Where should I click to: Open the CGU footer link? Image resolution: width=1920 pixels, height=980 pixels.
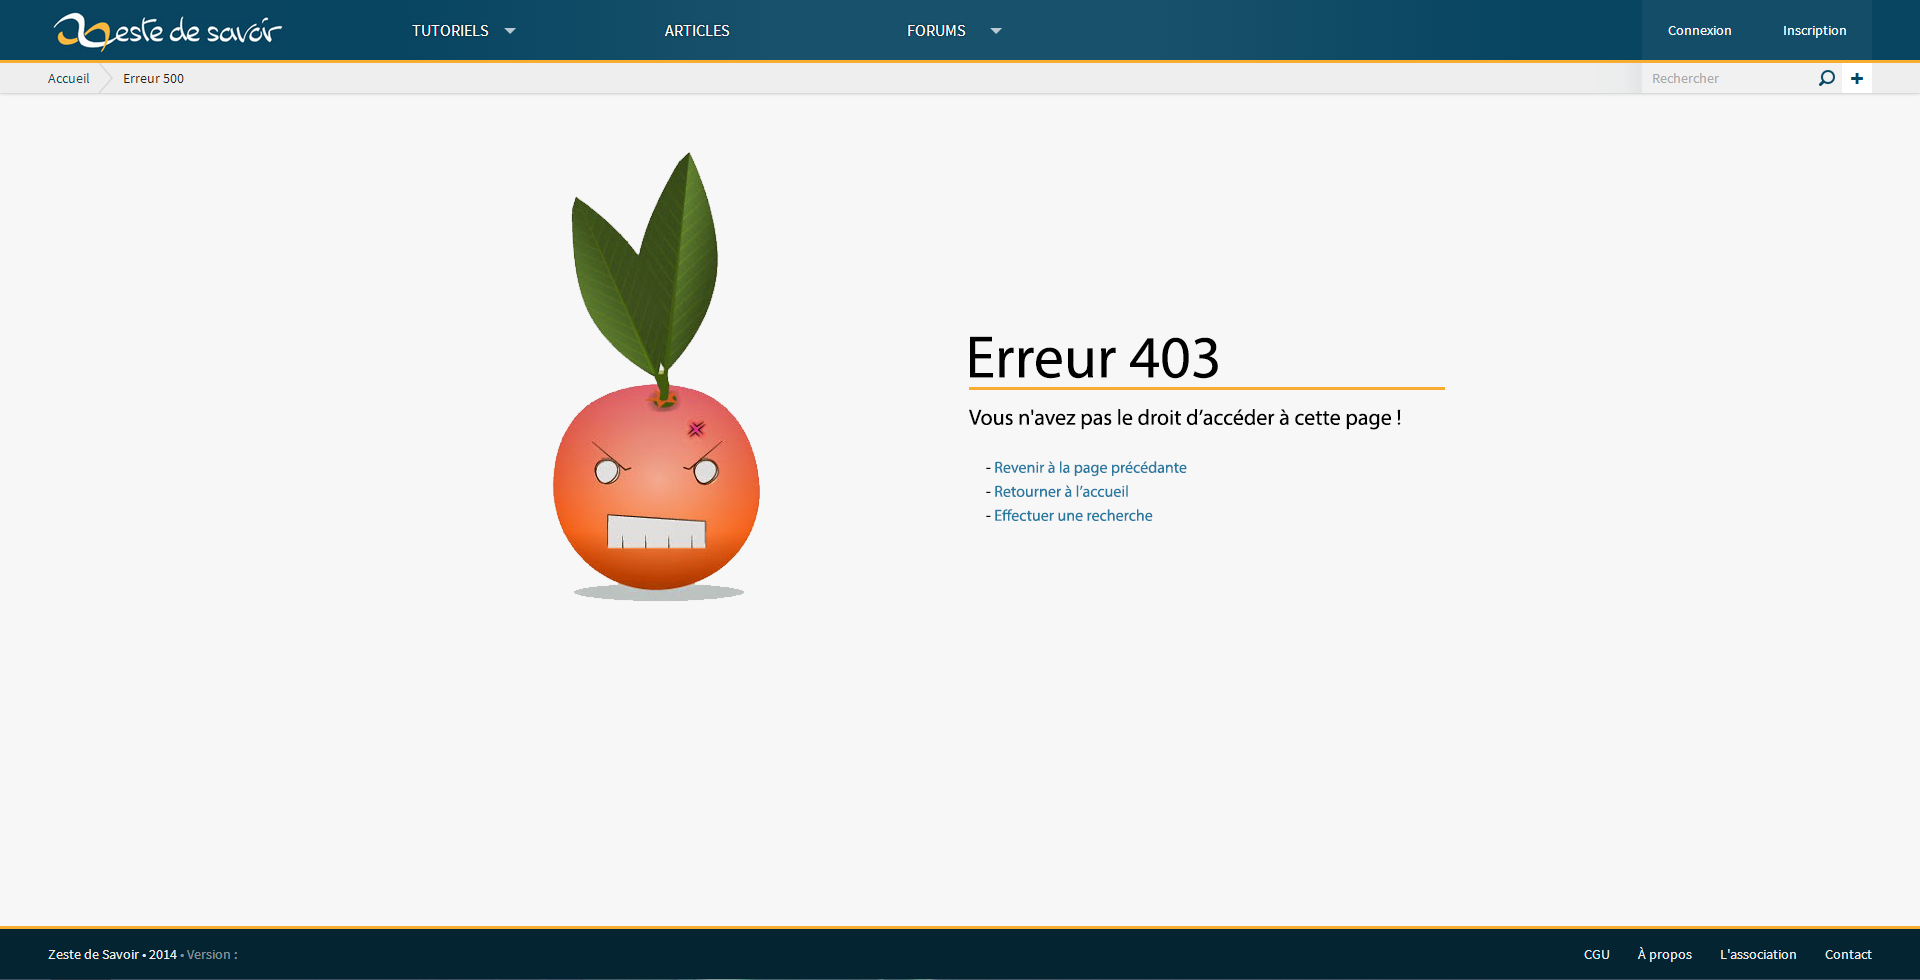1596,954
